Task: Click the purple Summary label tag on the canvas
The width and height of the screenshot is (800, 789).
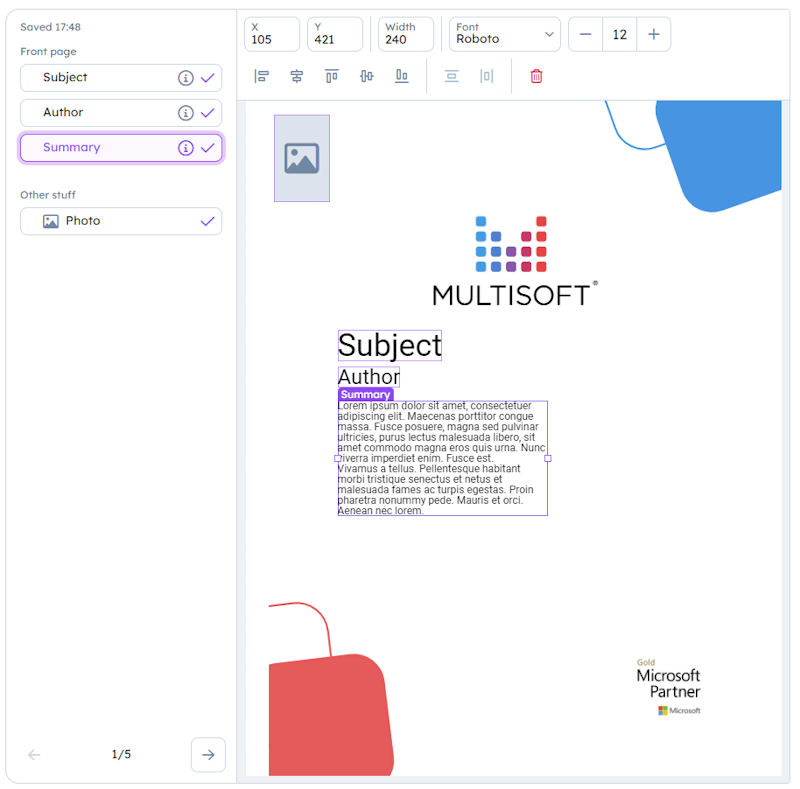Action: [x=366, y=394]
